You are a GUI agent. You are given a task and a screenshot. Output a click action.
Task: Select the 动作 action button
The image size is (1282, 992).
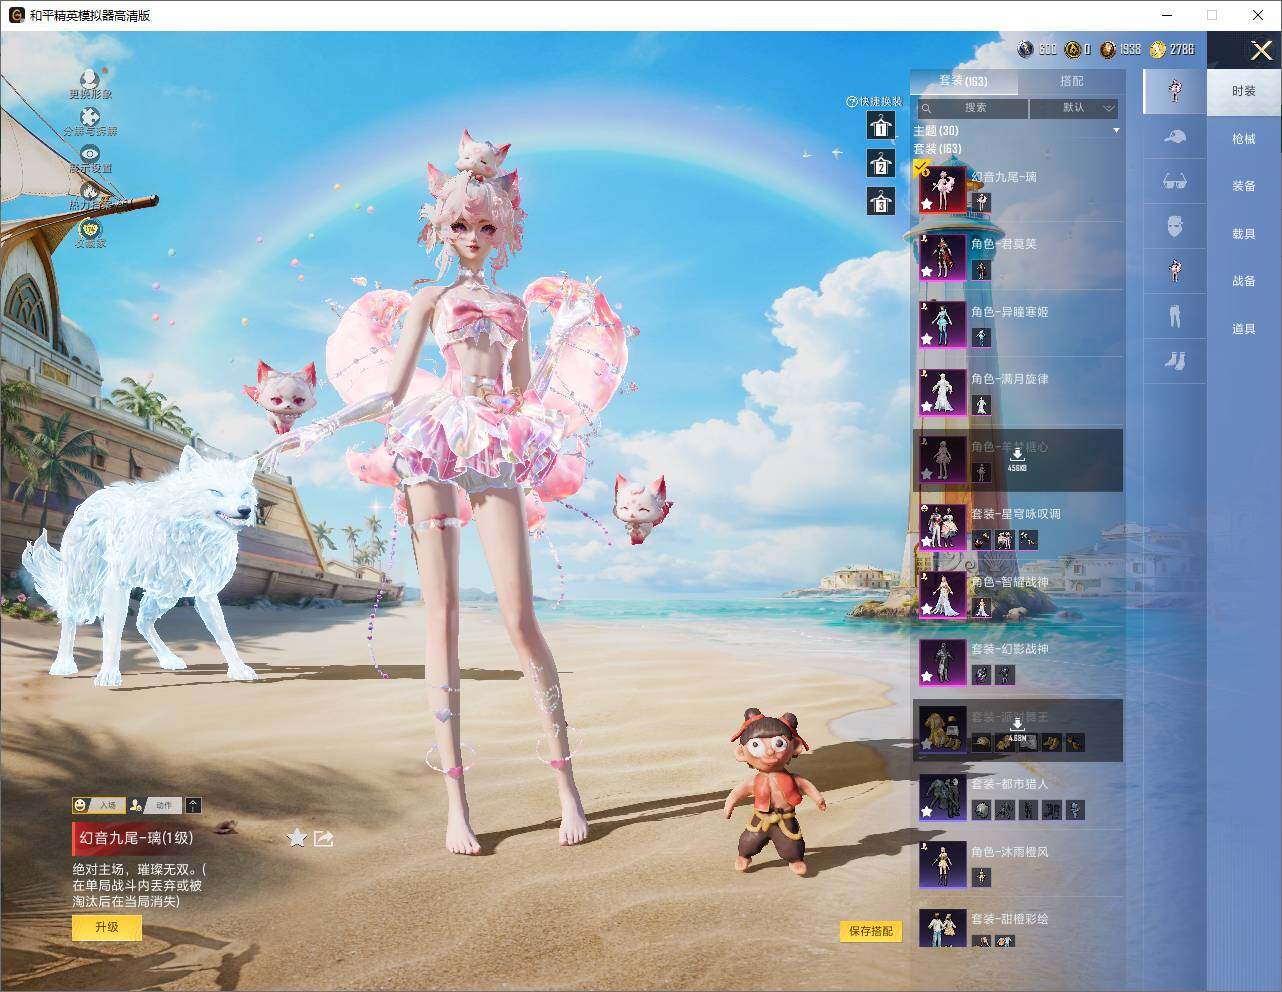[154, 805]
